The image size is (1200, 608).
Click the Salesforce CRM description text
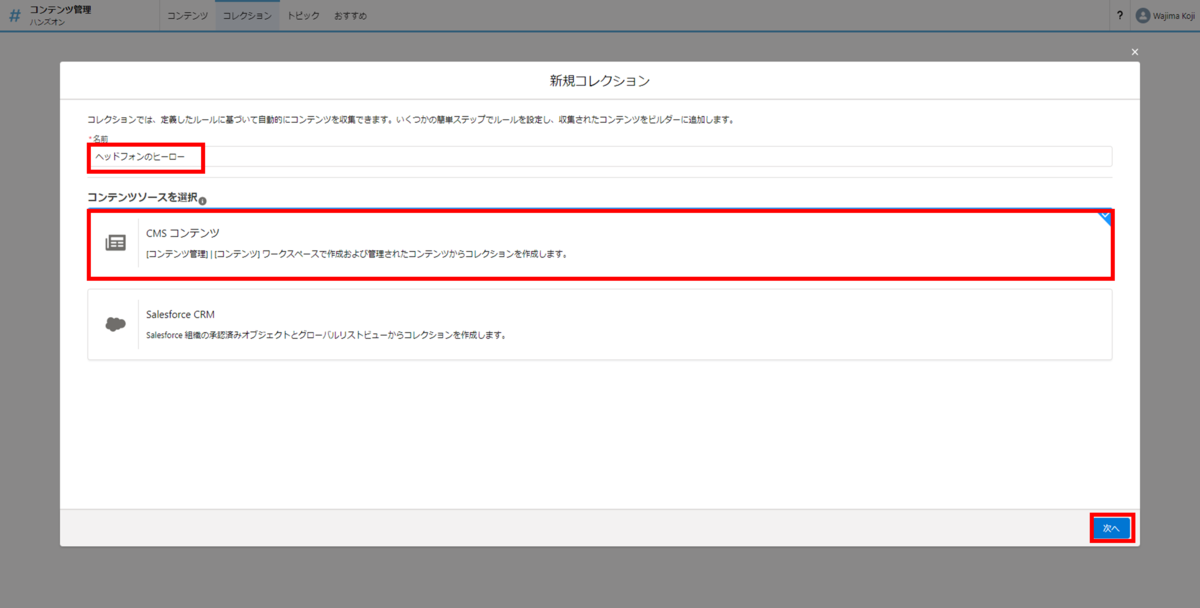pos(326,335)
